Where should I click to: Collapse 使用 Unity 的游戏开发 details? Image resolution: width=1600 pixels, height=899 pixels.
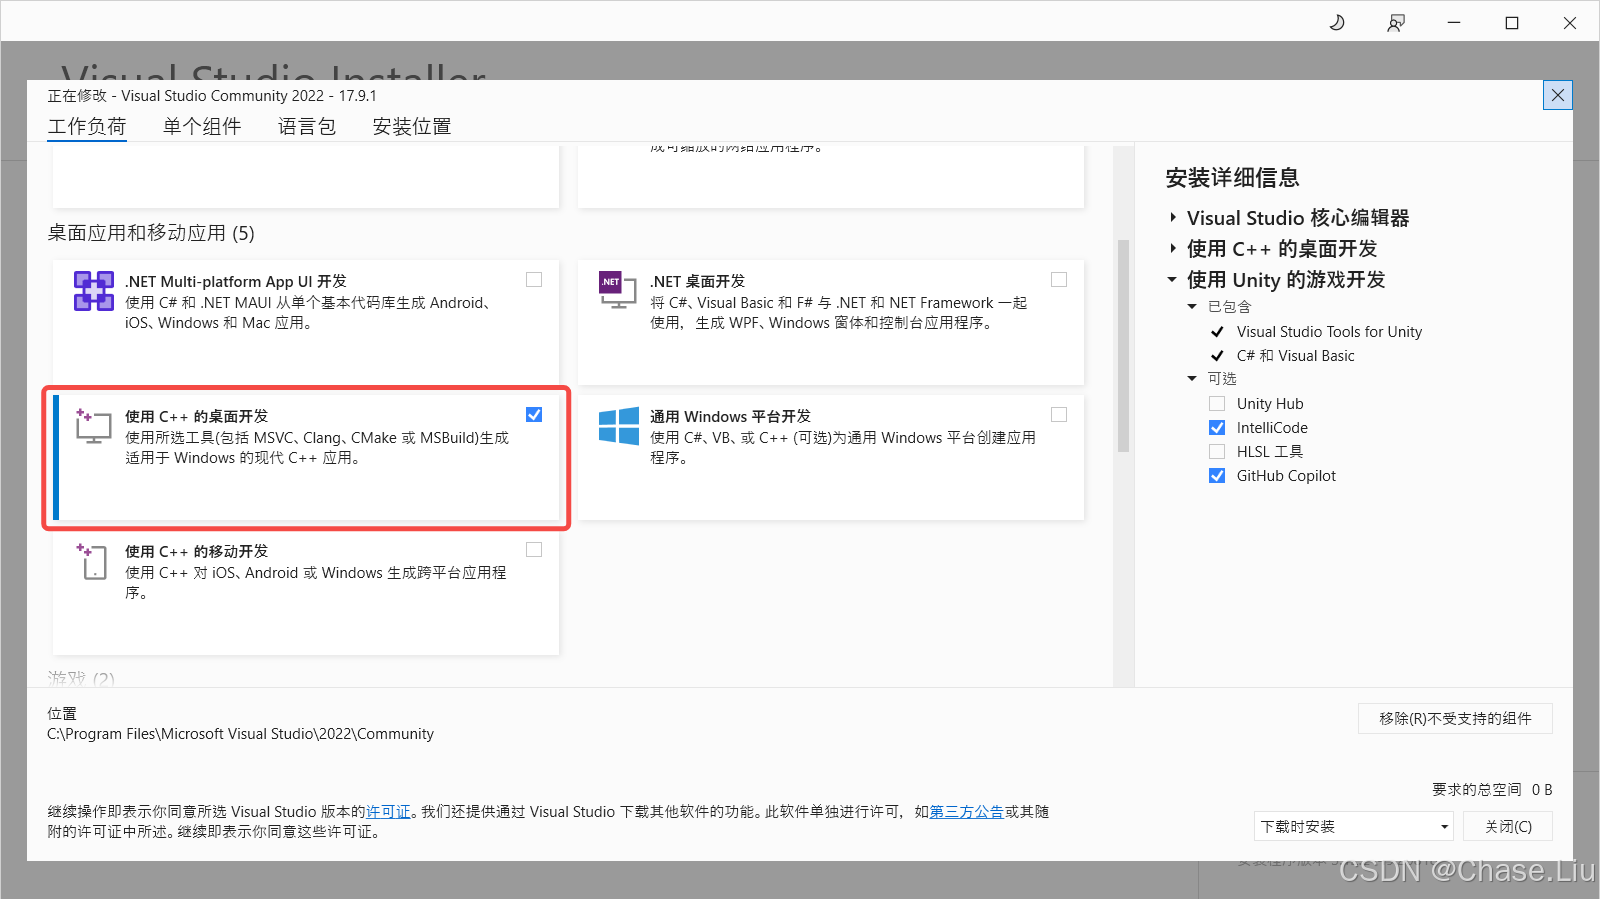pos(1172,280)
